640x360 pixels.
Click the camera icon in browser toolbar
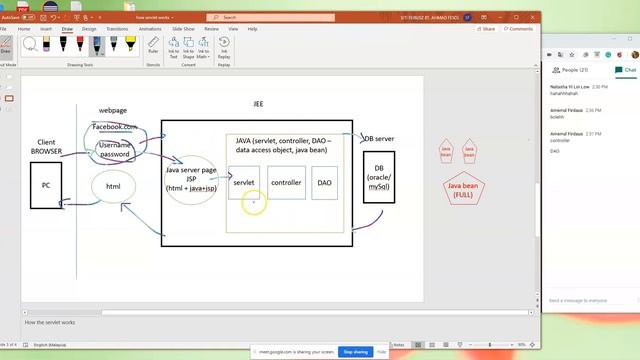point(549,55)
